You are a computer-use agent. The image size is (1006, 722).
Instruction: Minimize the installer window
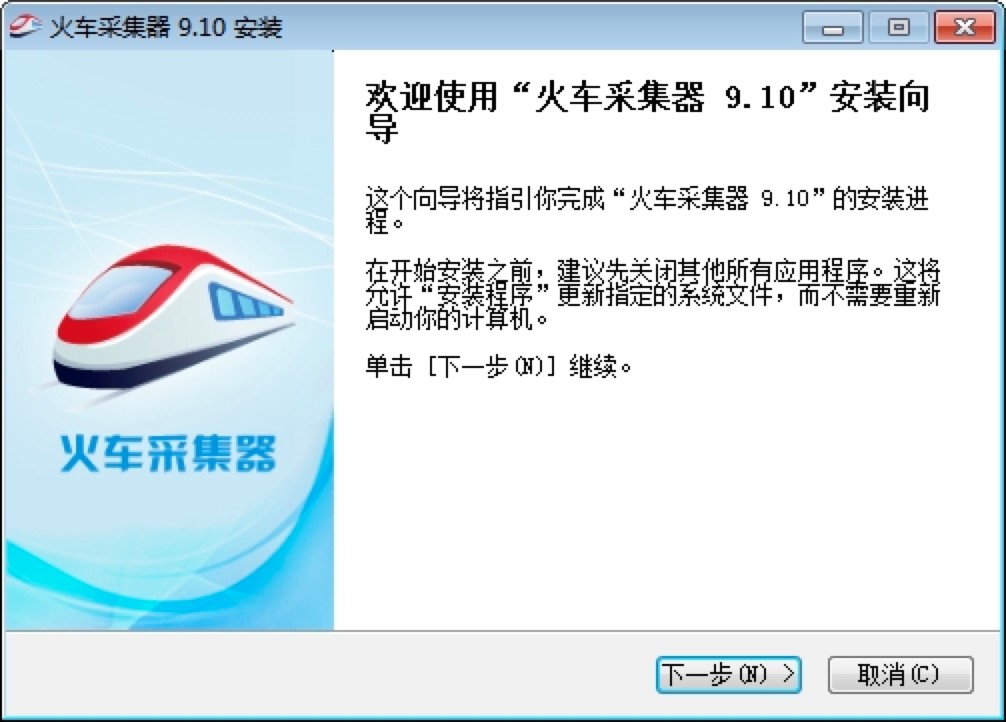coord(832,28)
